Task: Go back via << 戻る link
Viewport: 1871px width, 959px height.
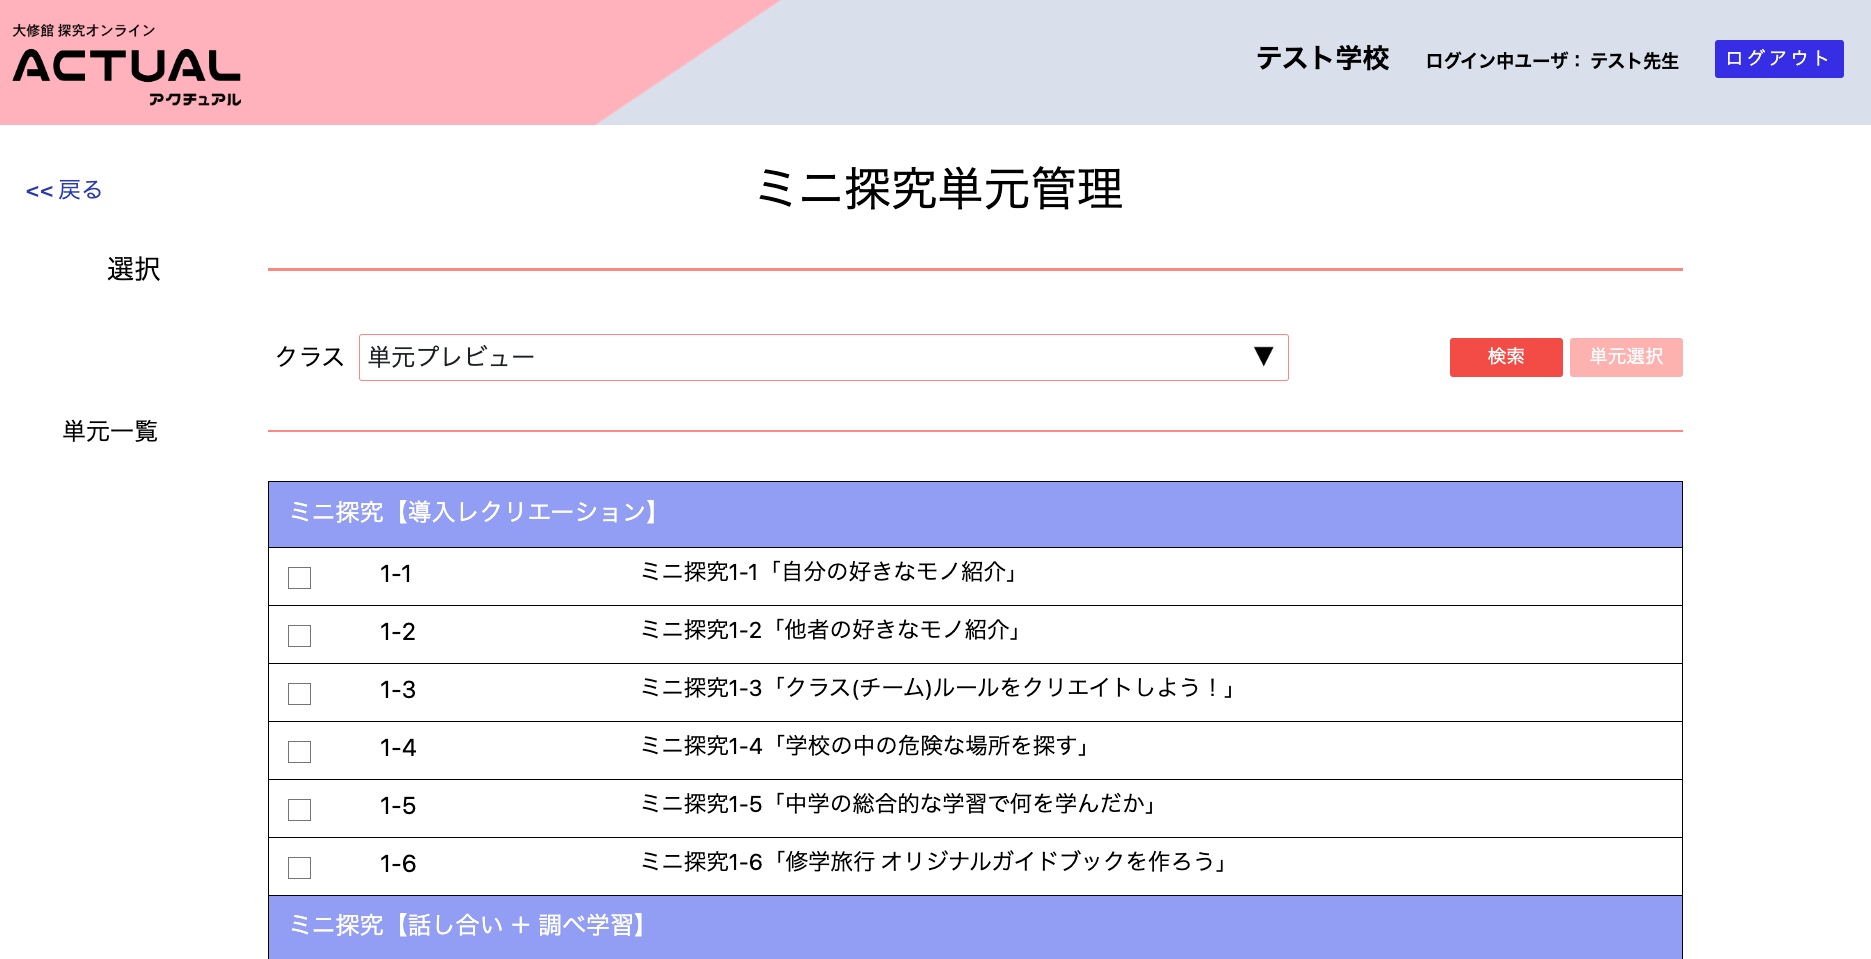Action: [x=64, y=190]
